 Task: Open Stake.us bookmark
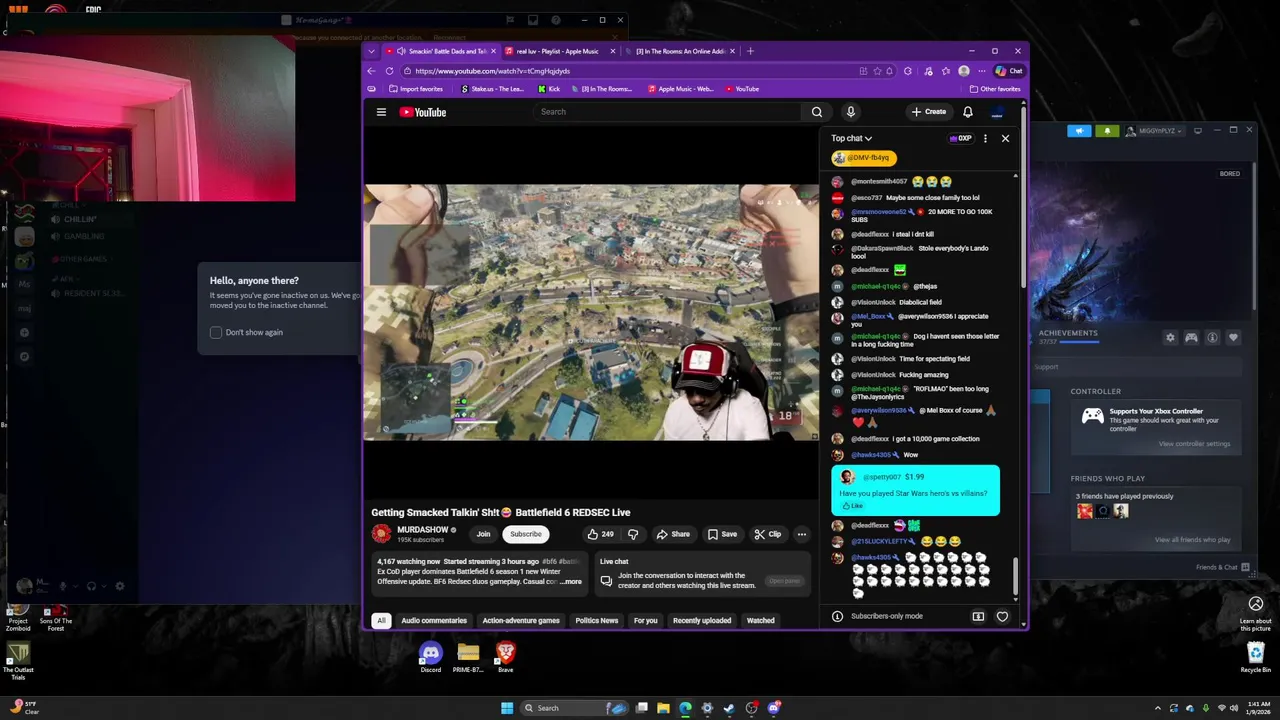pyautogui.click(x=493, y=89)
